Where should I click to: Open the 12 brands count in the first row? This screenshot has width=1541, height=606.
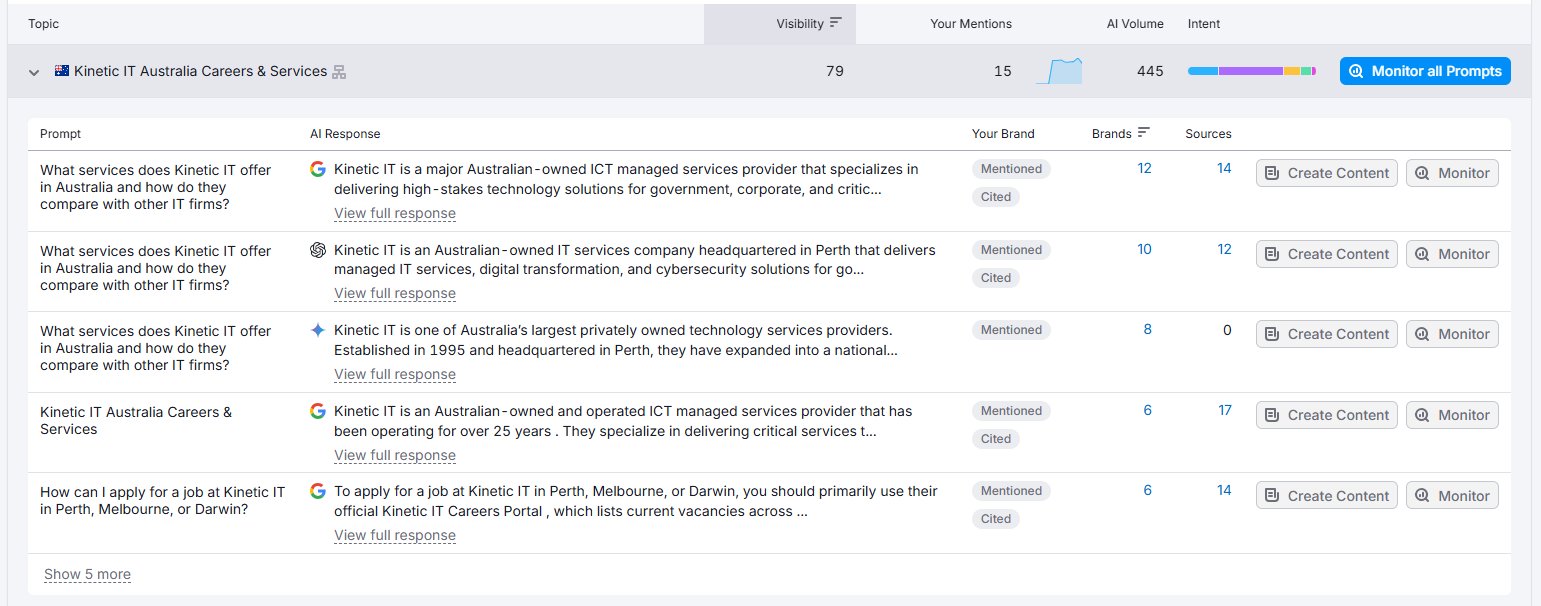(1145, 168)
